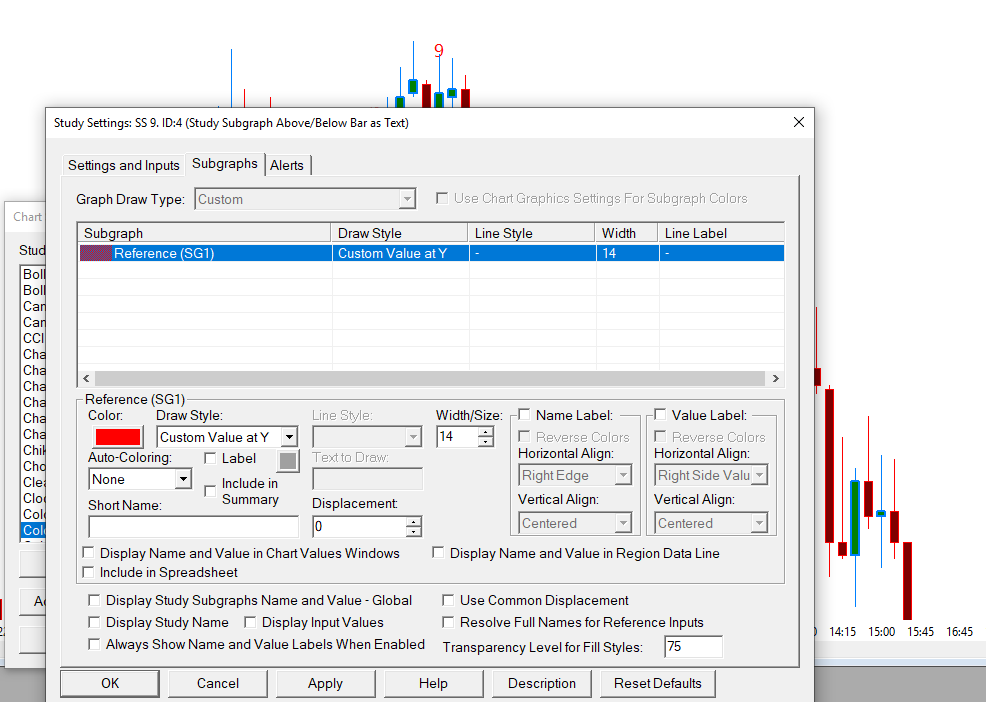Open the Alerts tab
986x702 pixels.
(x=287, y=165)
